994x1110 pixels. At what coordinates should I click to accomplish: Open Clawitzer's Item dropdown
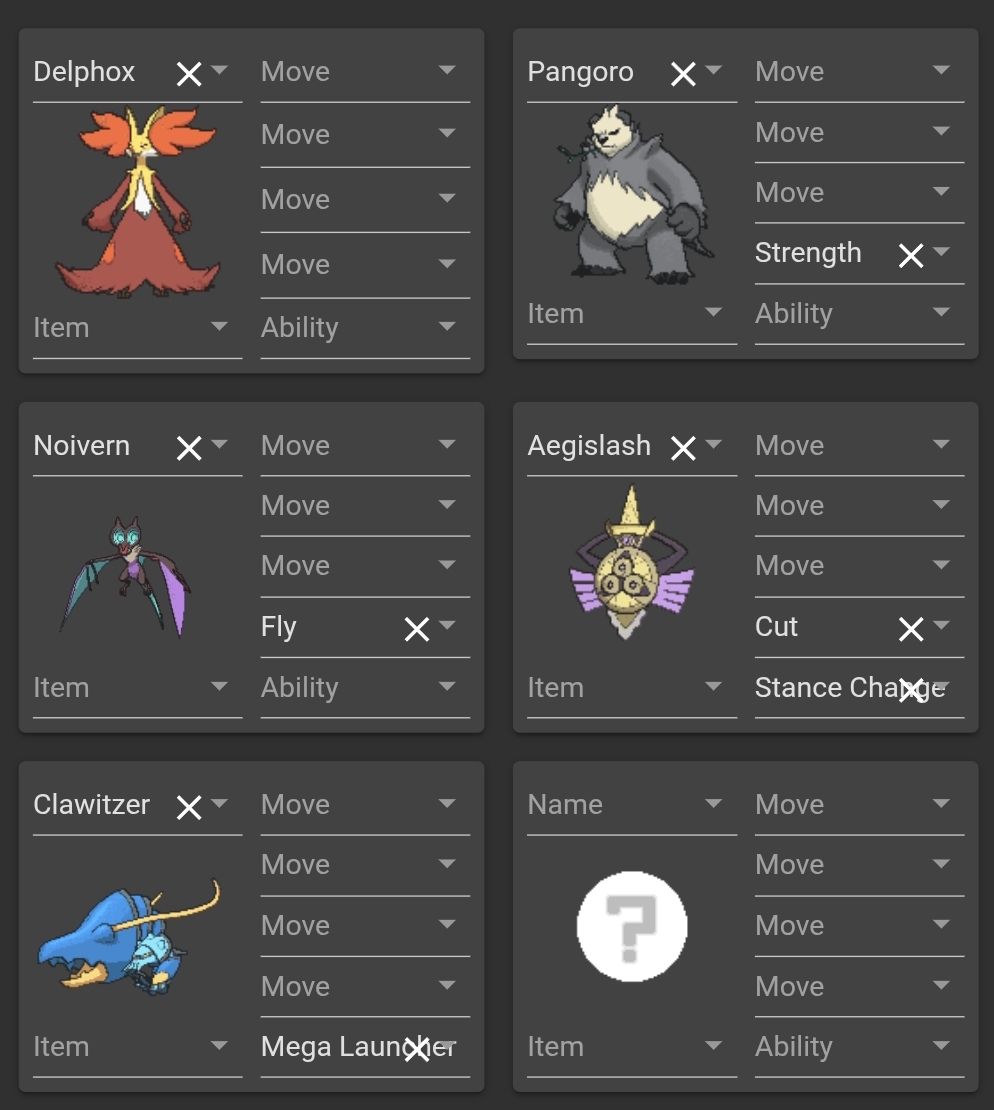tap(137, 1047)
